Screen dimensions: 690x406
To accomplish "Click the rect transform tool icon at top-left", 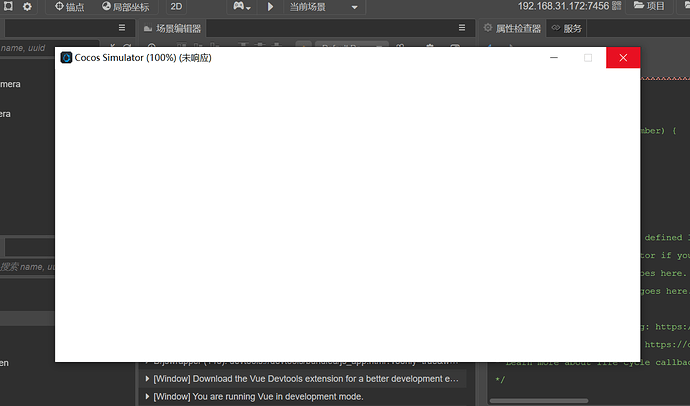I will 8,6.
